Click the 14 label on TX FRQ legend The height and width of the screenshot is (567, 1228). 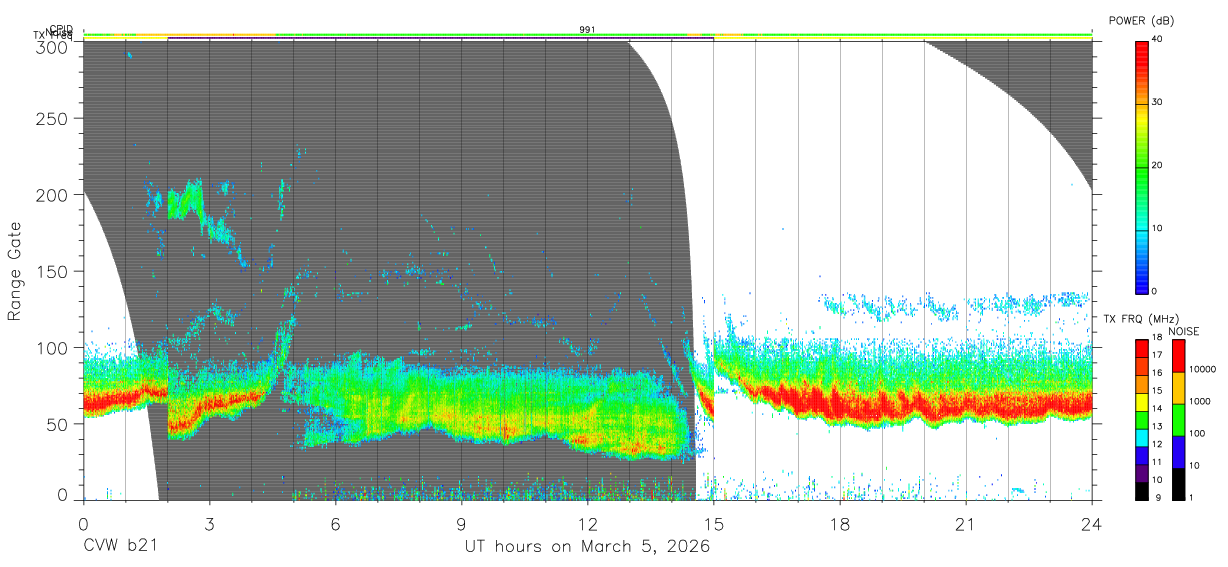click(1157, 409)
